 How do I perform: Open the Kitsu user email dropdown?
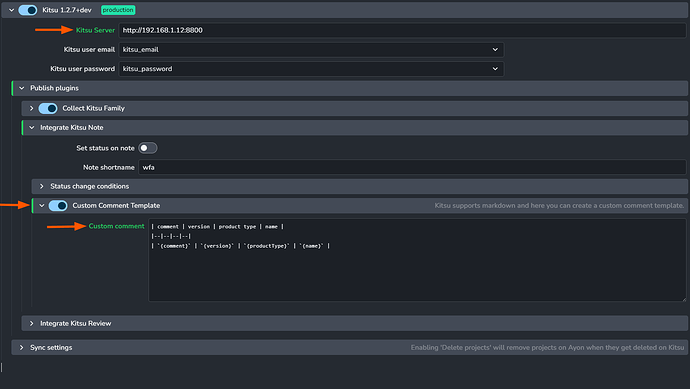coord(311,49)
